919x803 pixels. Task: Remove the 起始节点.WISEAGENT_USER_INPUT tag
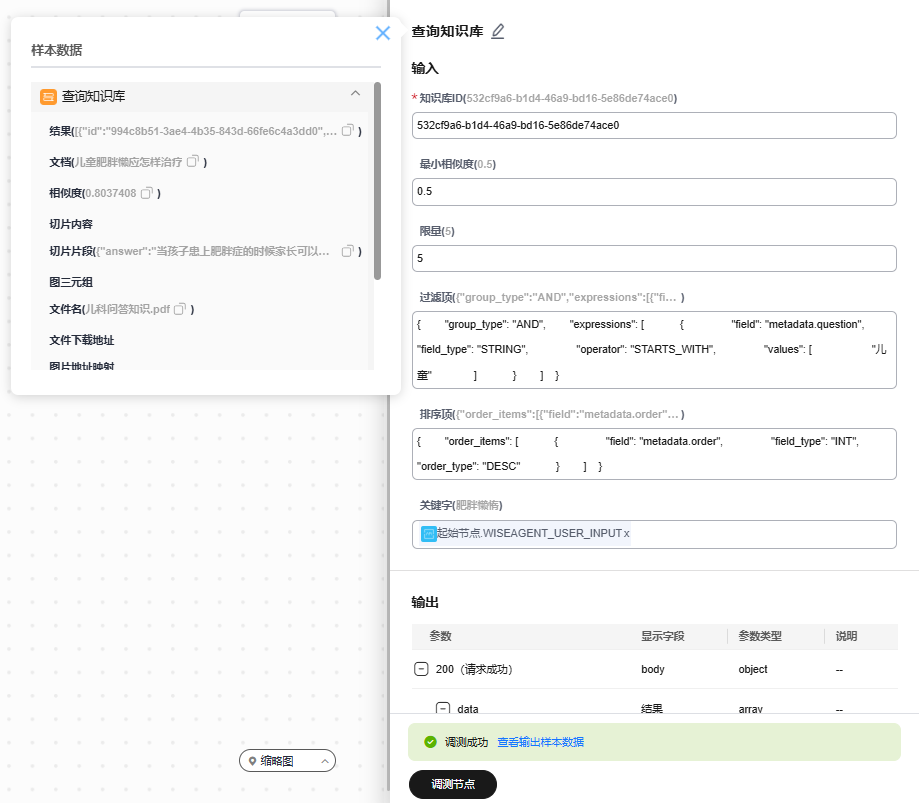coord(627,534)
